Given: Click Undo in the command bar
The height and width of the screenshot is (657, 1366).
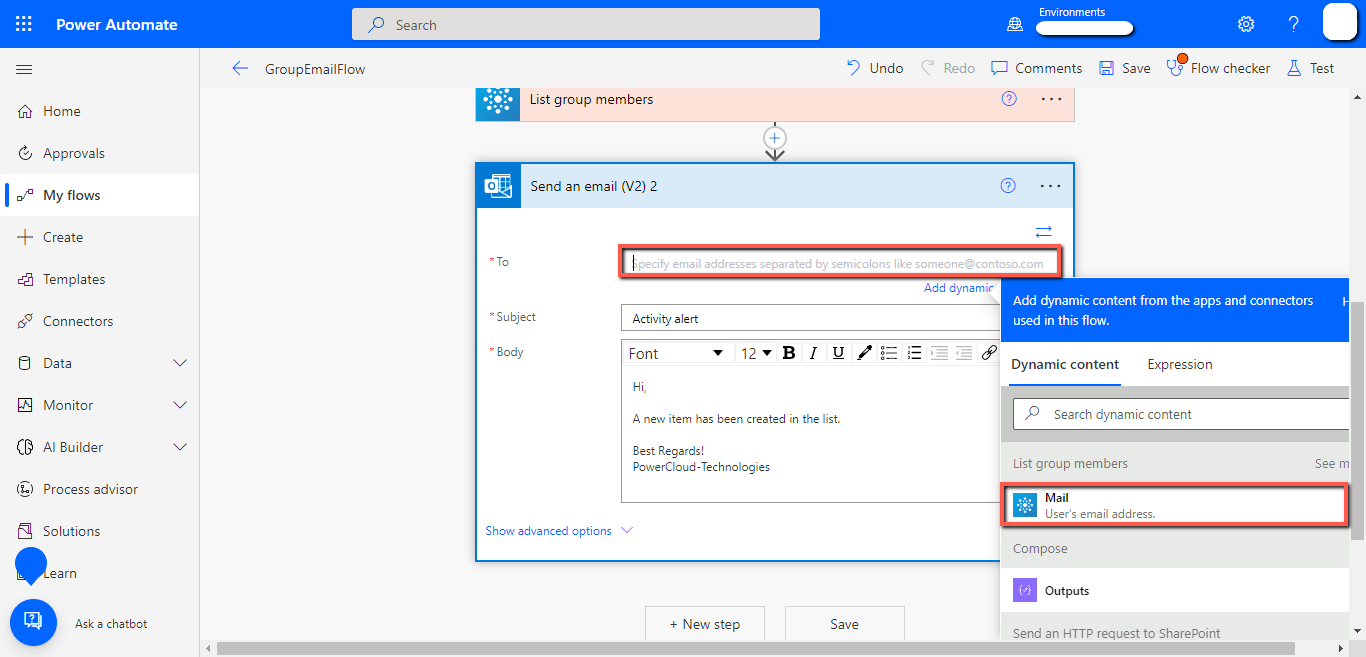Looking at the screenshot, I should (x=875, y=68).
